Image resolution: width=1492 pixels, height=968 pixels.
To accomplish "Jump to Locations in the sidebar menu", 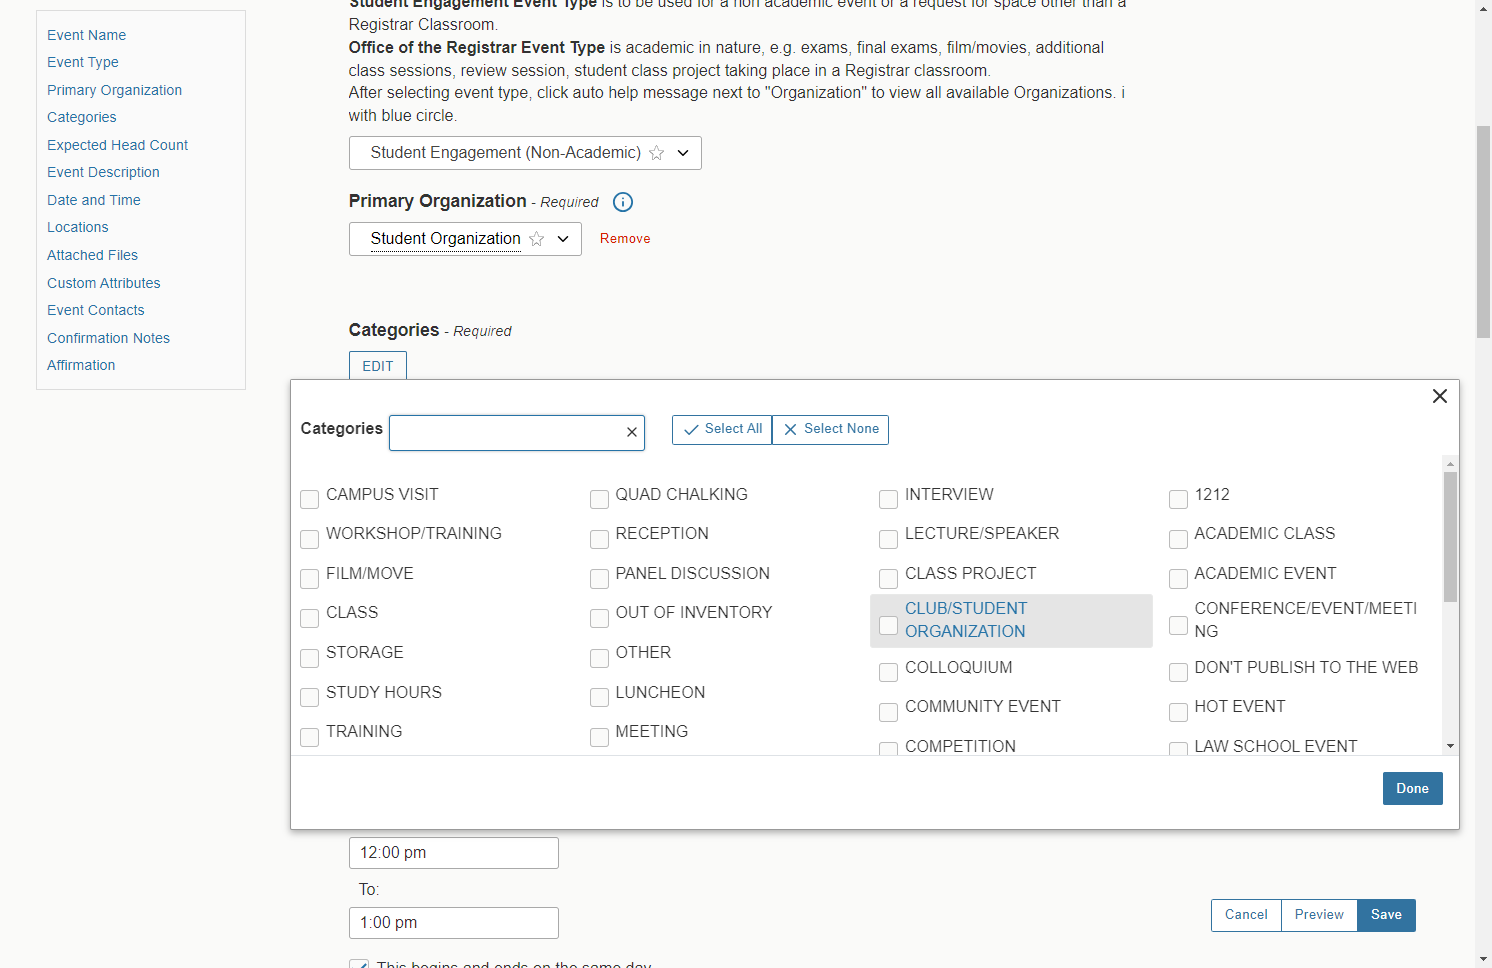I will (x=77, y=227).
